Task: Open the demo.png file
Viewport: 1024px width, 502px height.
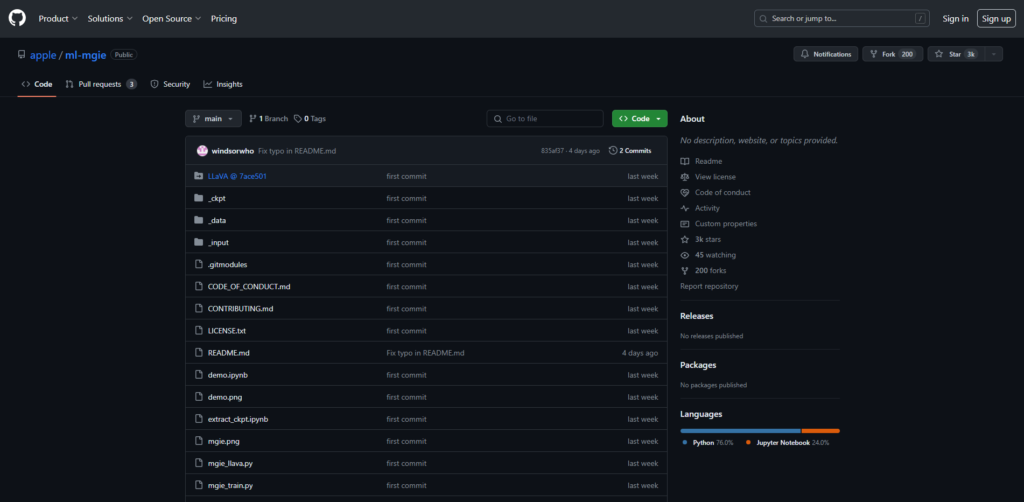Action: click(225, 397)
